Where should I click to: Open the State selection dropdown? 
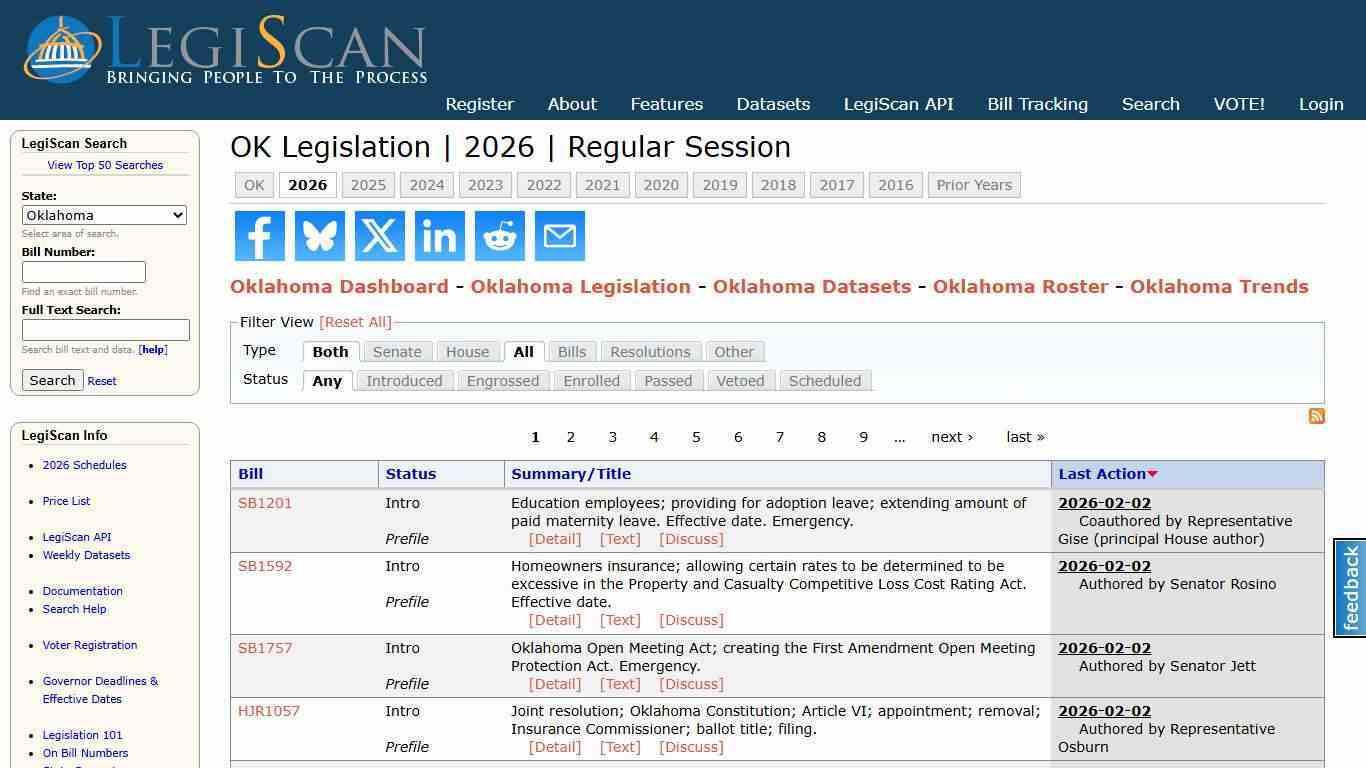(x=104, y=215)
